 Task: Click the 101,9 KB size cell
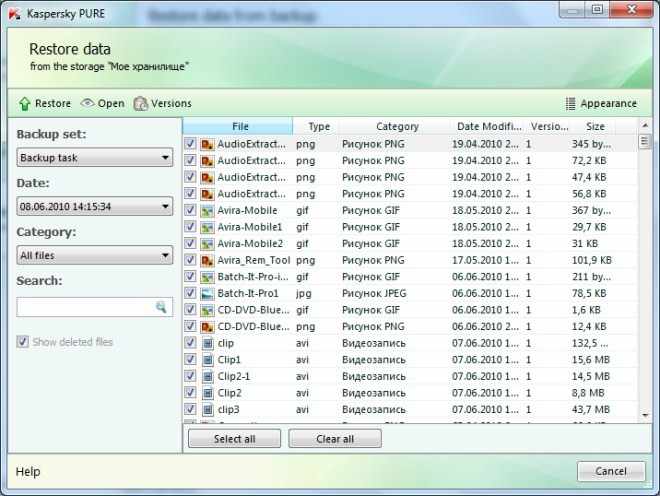tap(591, 260)
